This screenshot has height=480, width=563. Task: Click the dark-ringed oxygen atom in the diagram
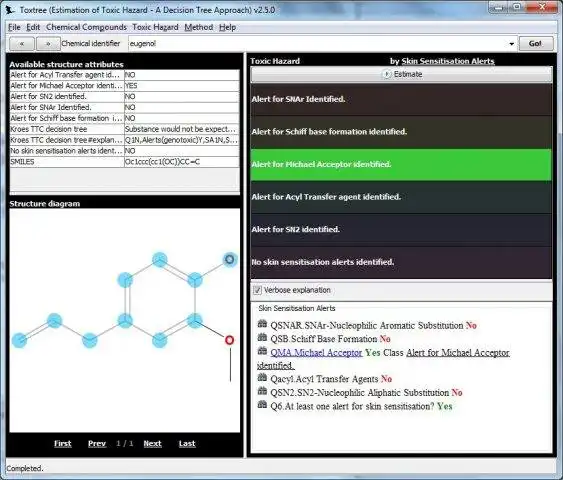point(229,259)
